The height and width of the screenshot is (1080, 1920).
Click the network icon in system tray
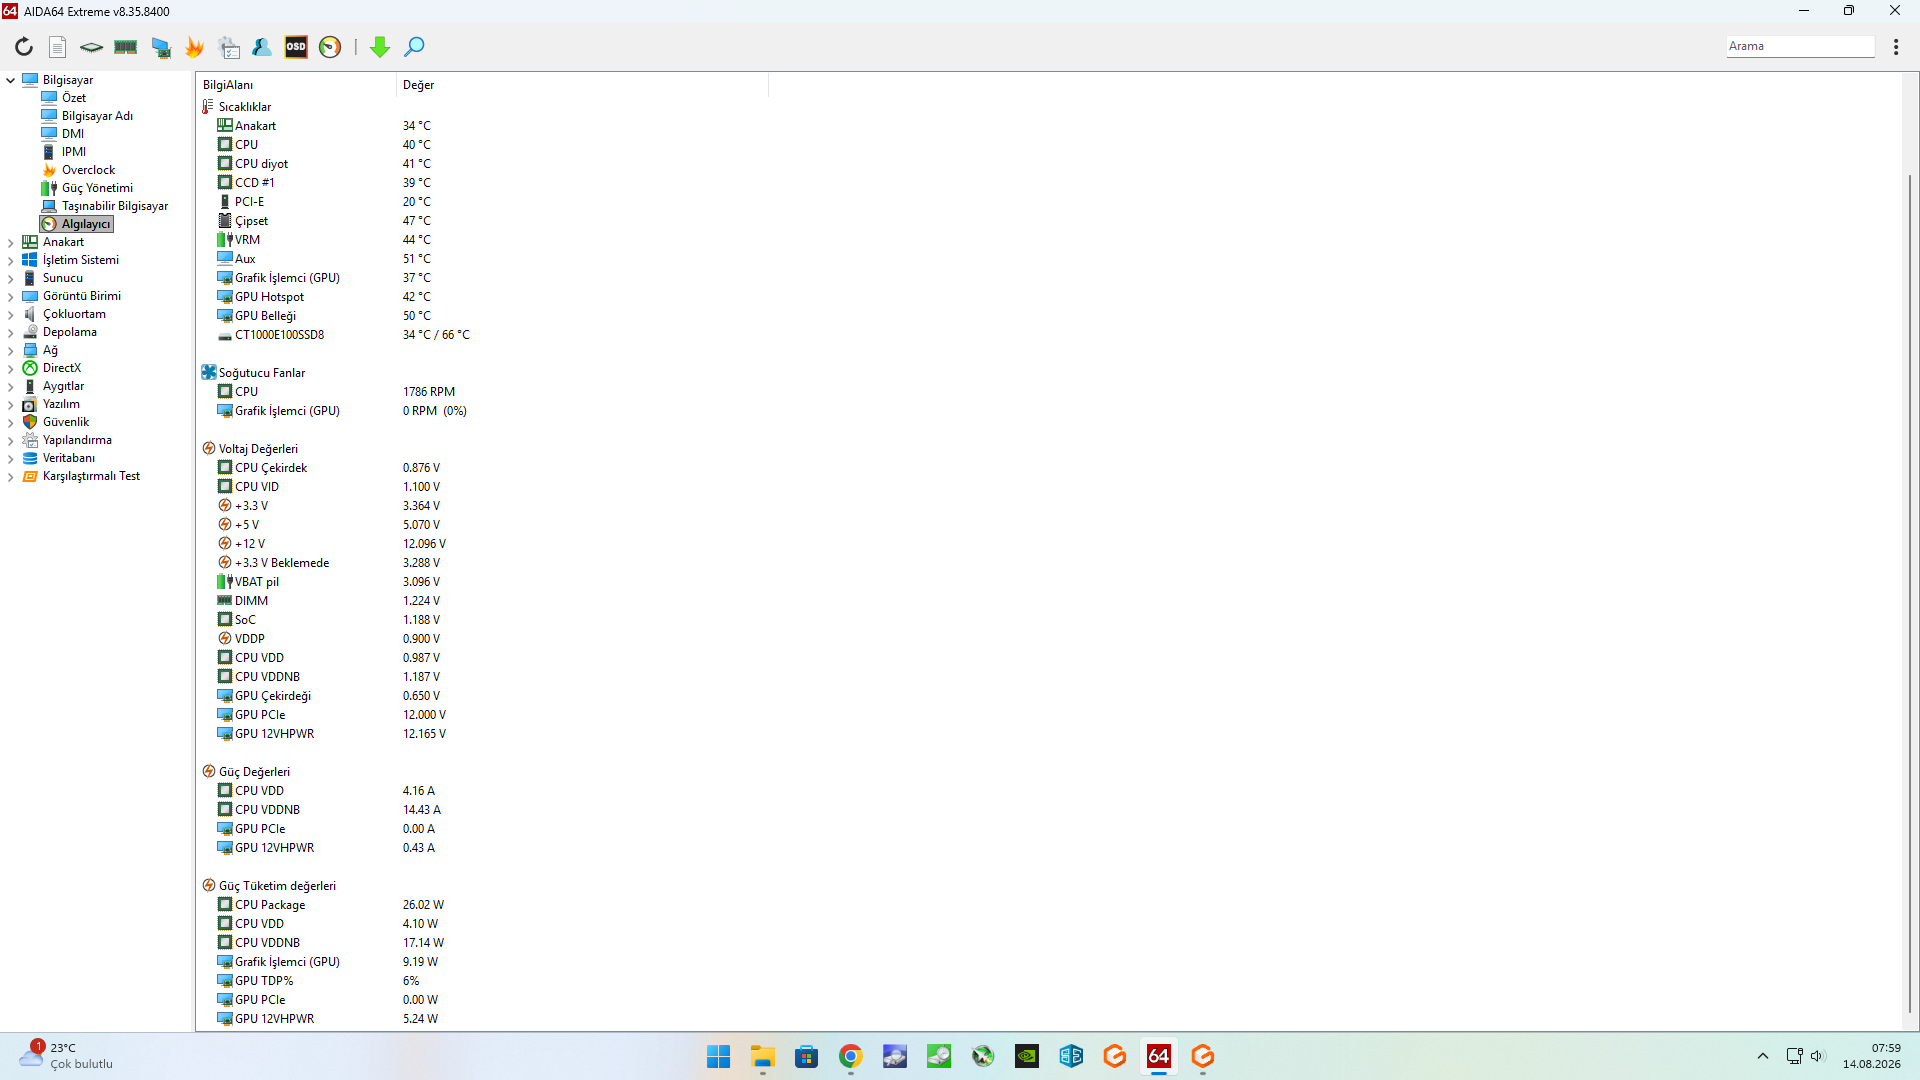[x=1794, y=1056]
